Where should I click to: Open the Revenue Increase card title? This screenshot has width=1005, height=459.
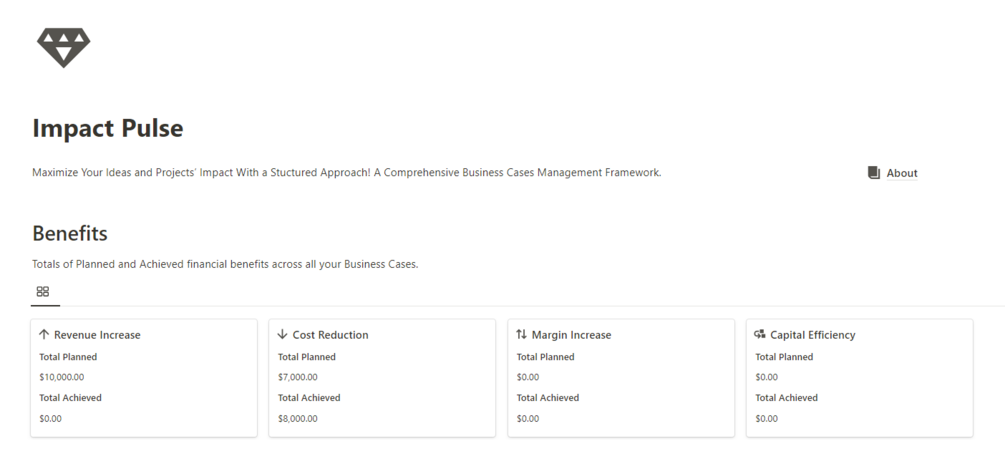pyautogui.click(x=97, y=335)
